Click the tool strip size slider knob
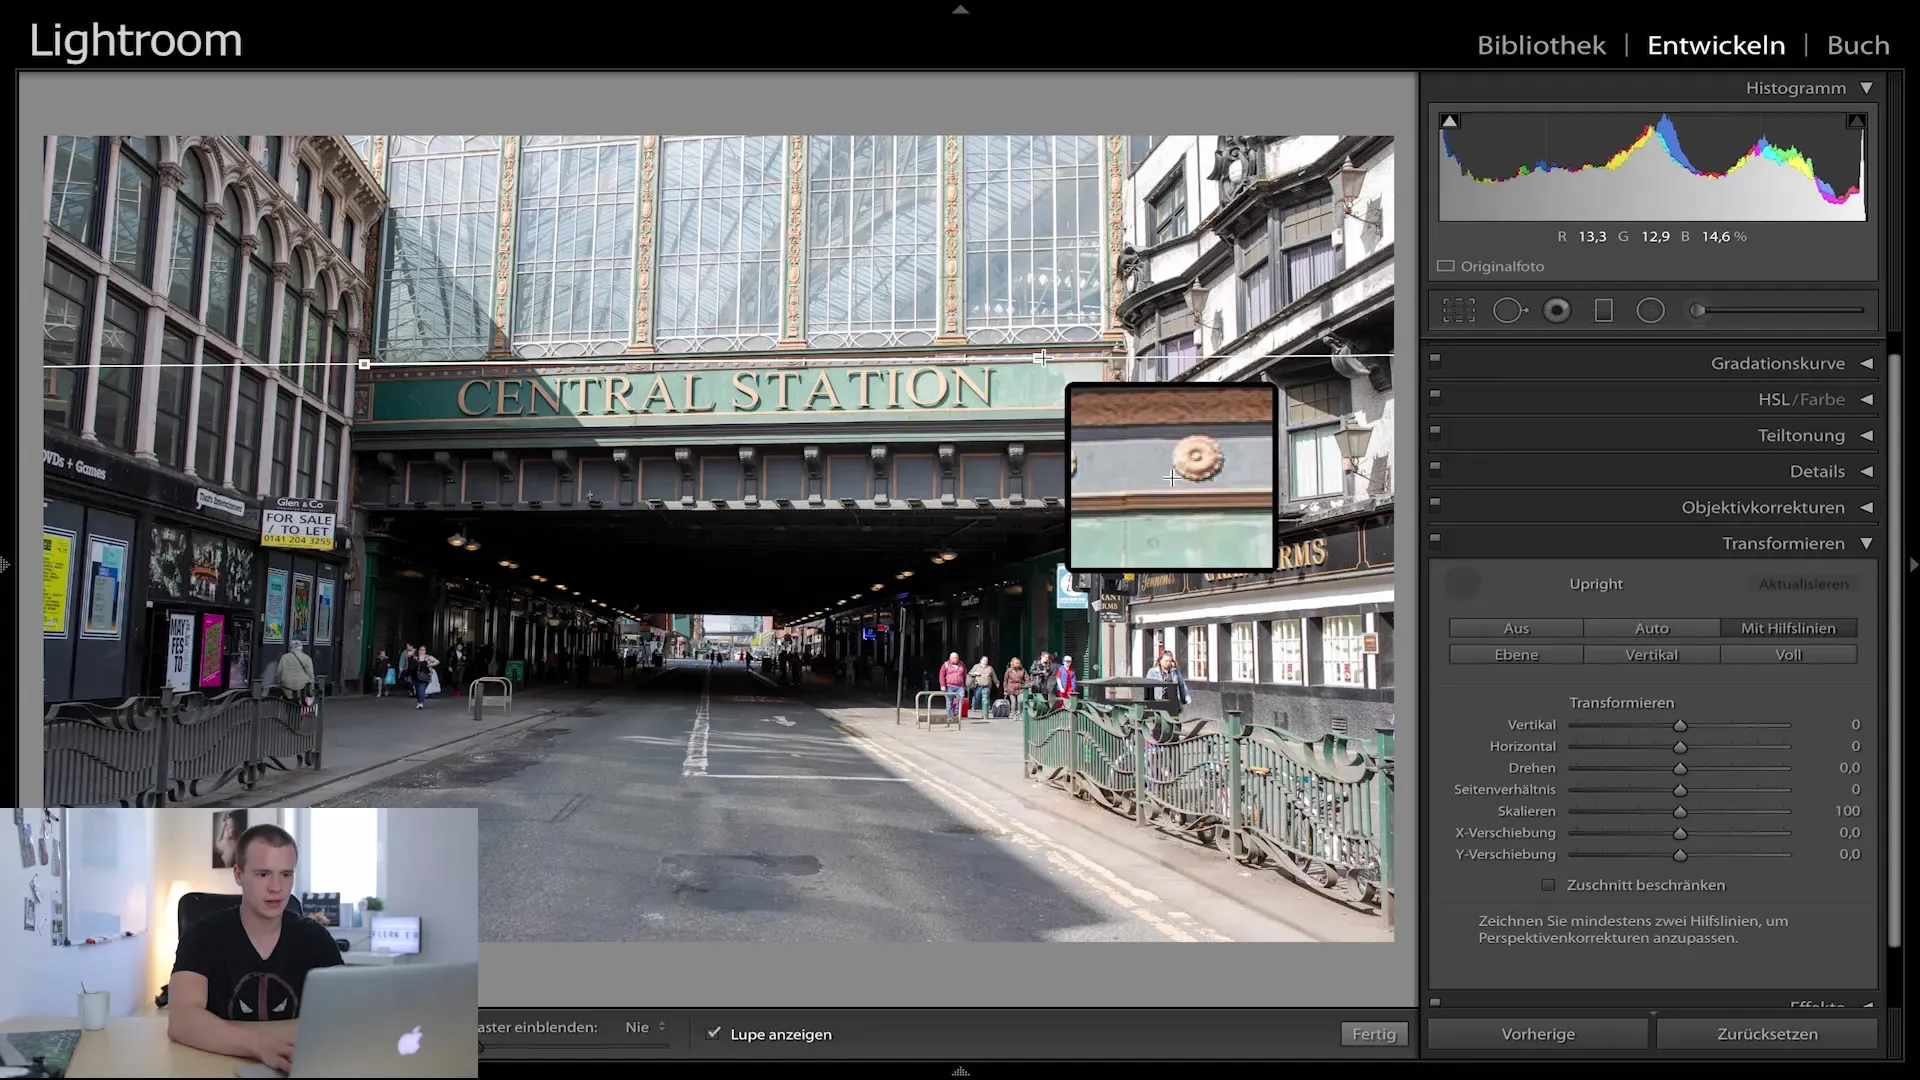1920x1080 pixels. point(1697,311)
